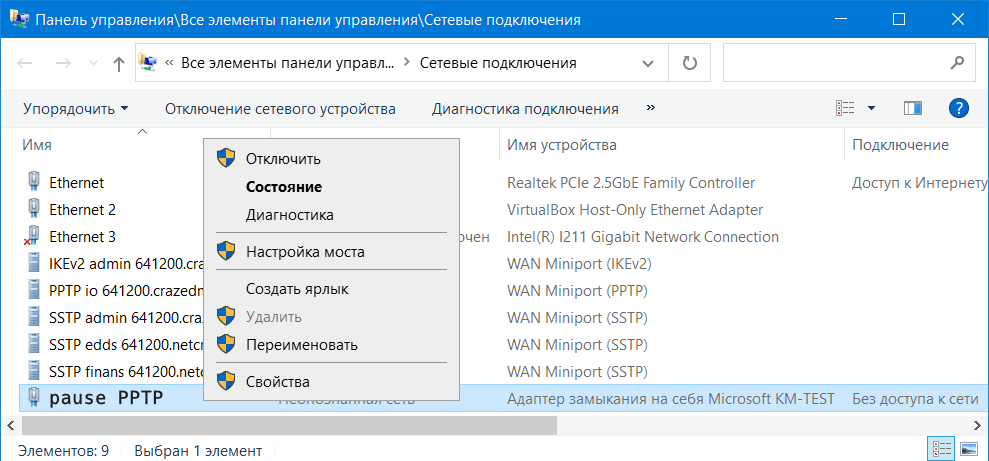Click the Ethernet adapter icon
Image resolution: width=989 pixels, height=461 pixels.
pos(33,183)
